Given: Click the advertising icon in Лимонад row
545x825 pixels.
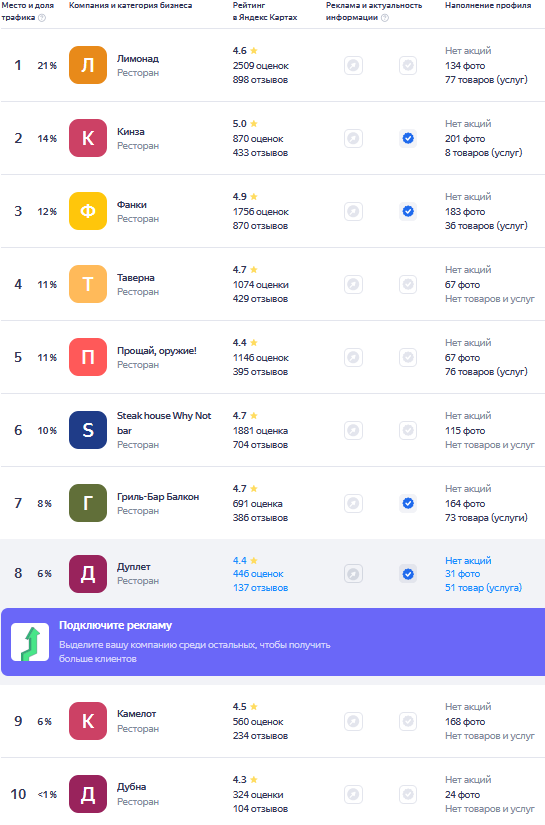Looking at the screenshot, I should [354, 66].
